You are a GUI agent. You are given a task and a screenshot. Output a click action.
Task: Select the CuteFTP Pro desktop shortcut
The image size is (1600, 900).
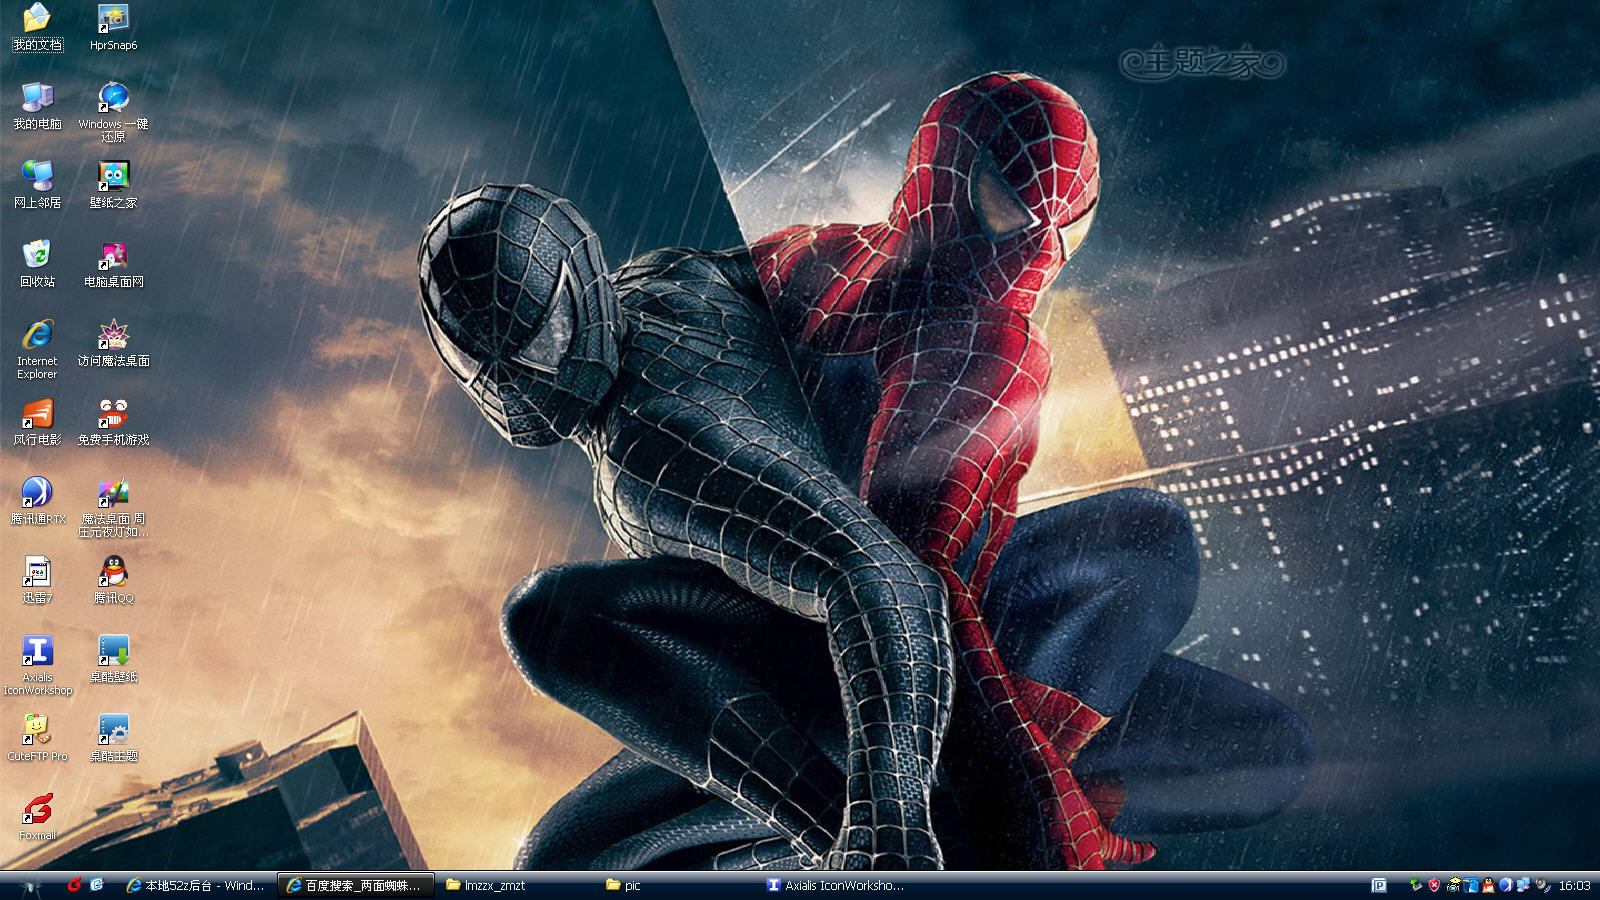click(x=37, y=738)
